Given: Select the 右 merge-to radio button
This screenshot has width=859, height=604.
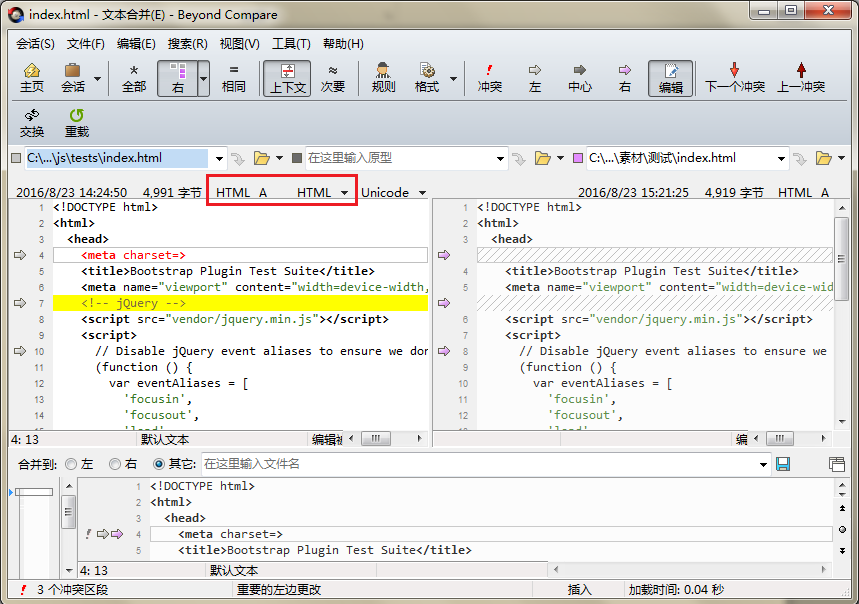Looking at the screenshot, I should click(x=115, y=464).
